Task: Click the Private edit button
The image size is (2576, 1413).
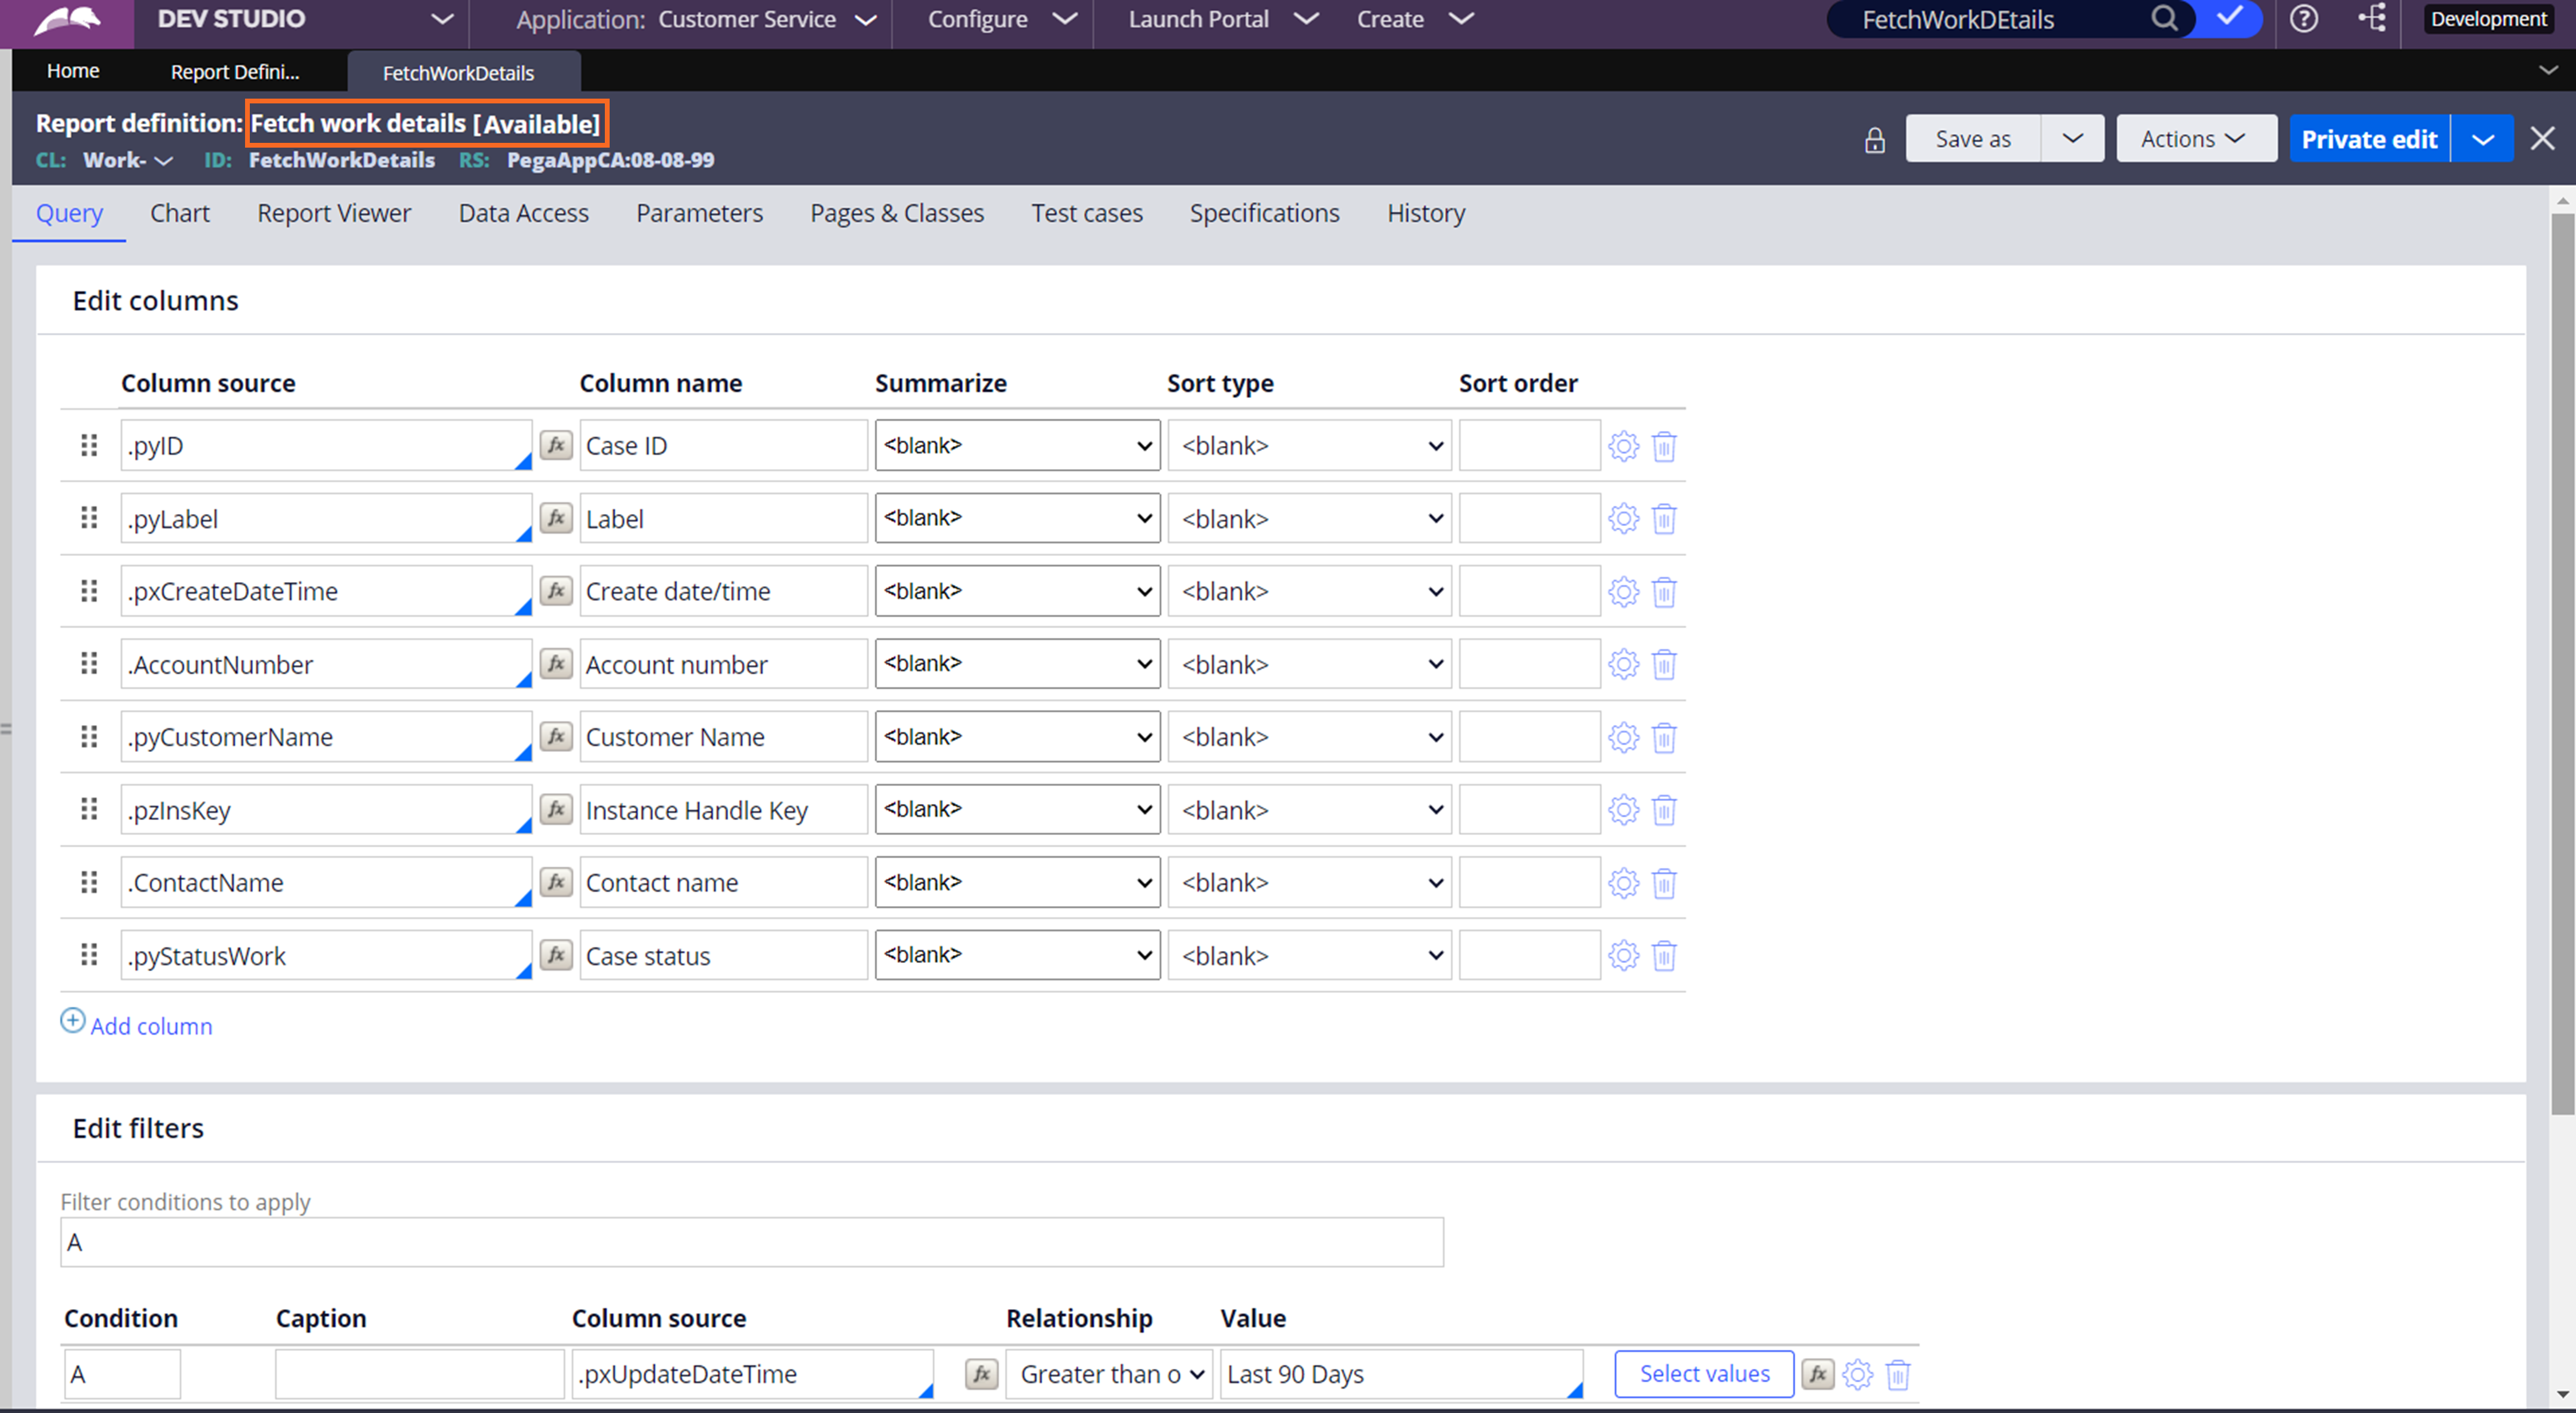Action: tap(2369, 139)
